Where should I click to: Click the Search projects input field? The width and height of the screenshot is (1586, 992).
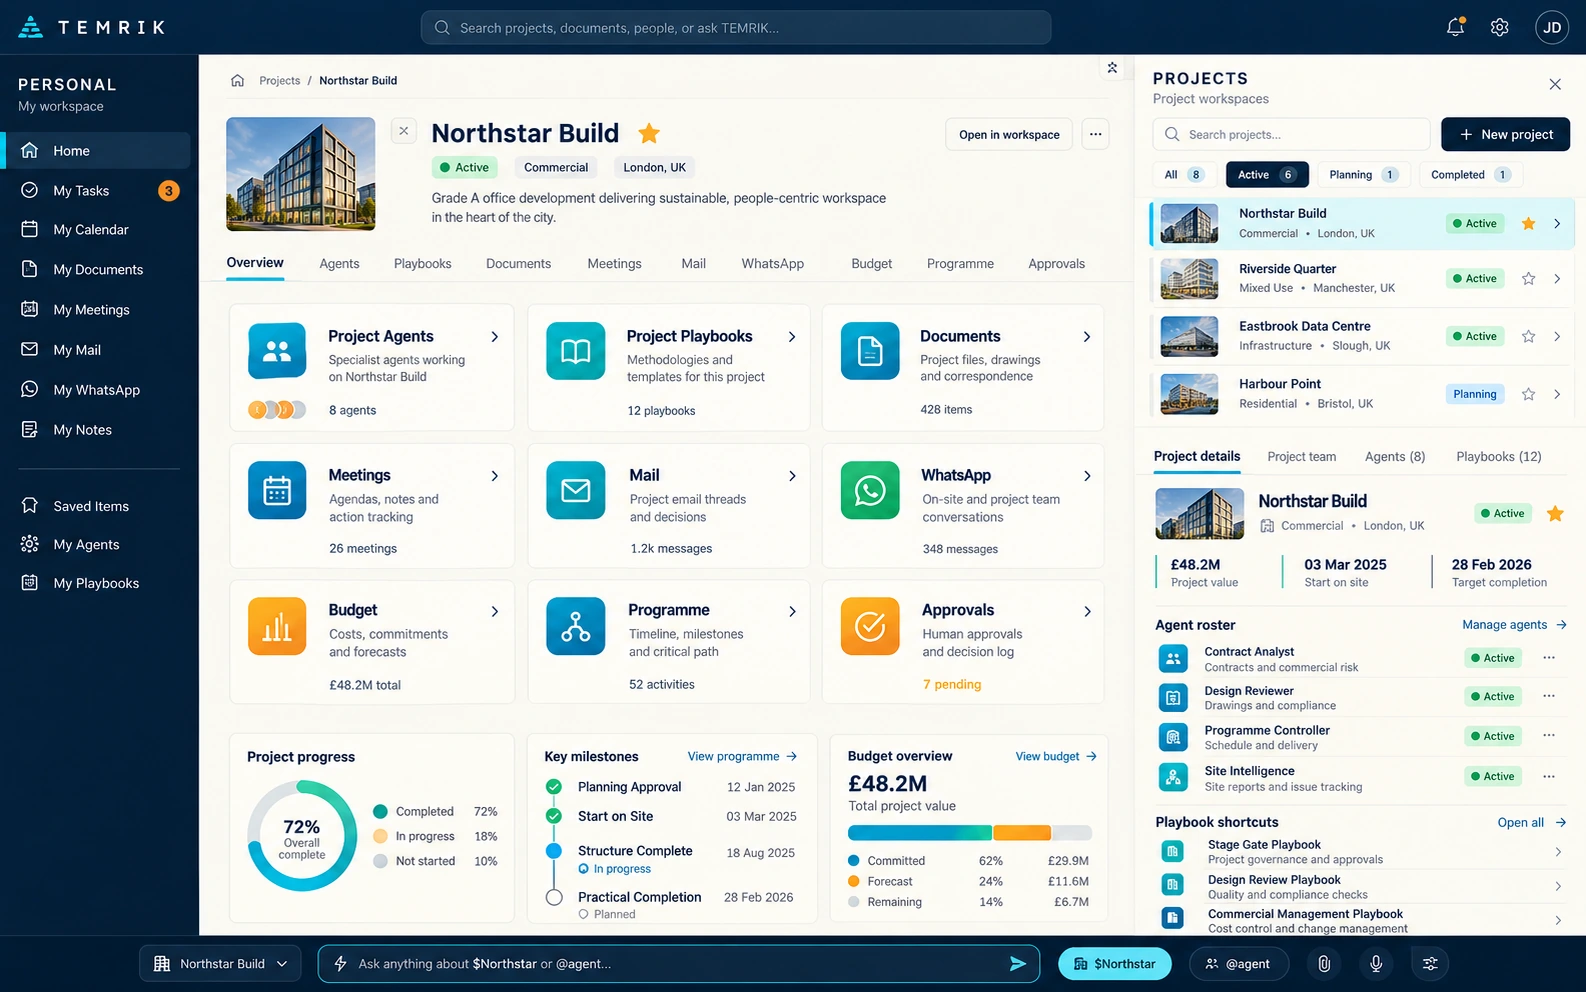[1292, 135]
